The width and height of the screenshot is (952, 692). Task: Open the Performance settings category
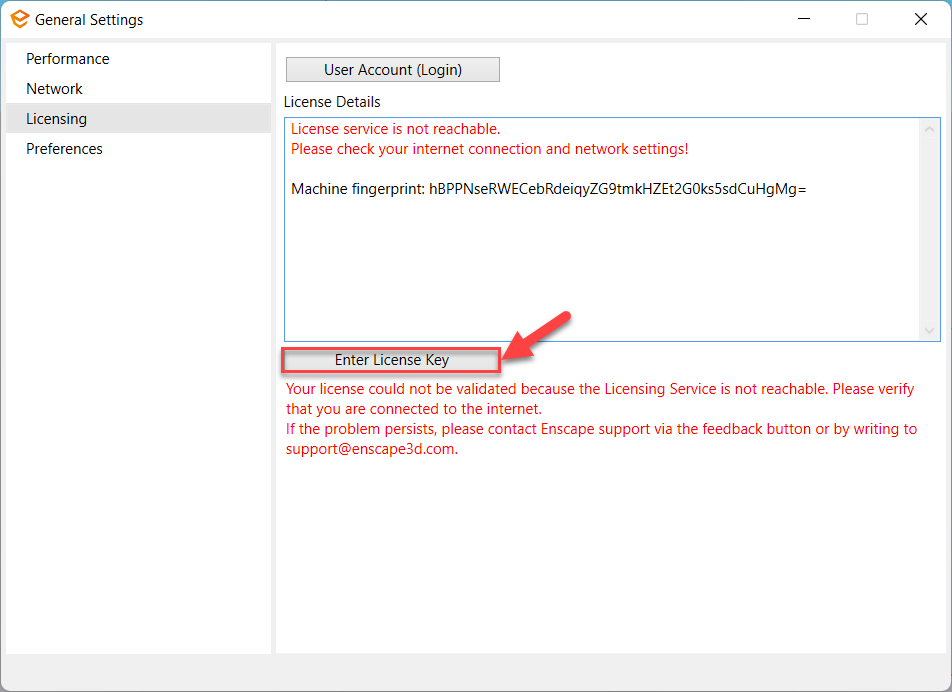pyautogui.click(x=68, y=59)
